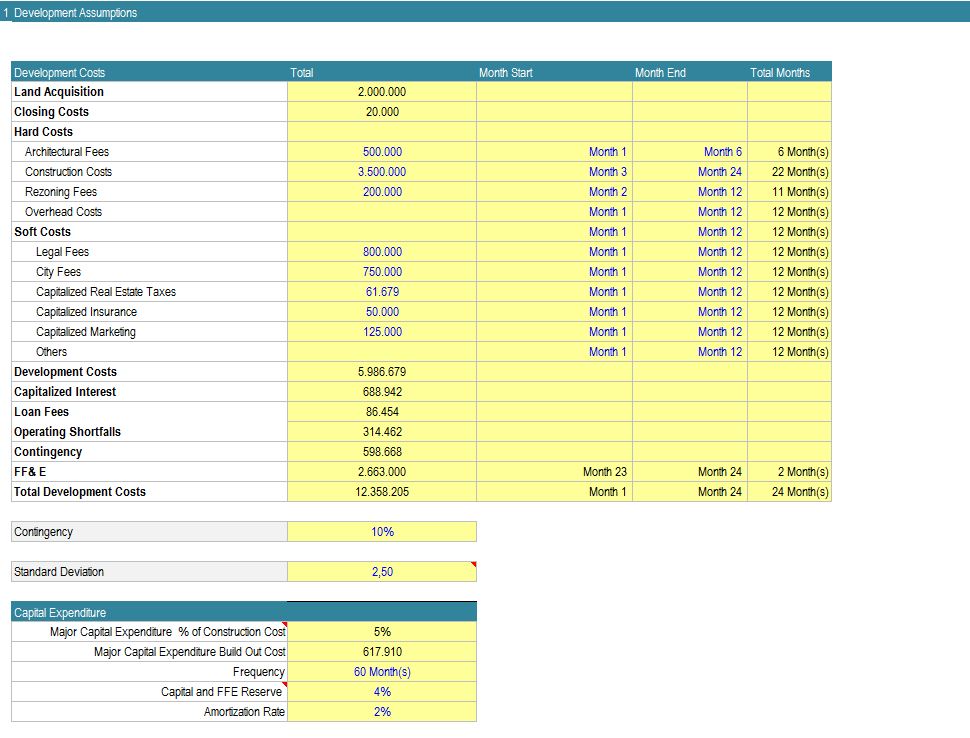Screen dimensions: 970x738
Task: Click Capitalized Interest value 688.942
Action: click(x=382, y=392)
